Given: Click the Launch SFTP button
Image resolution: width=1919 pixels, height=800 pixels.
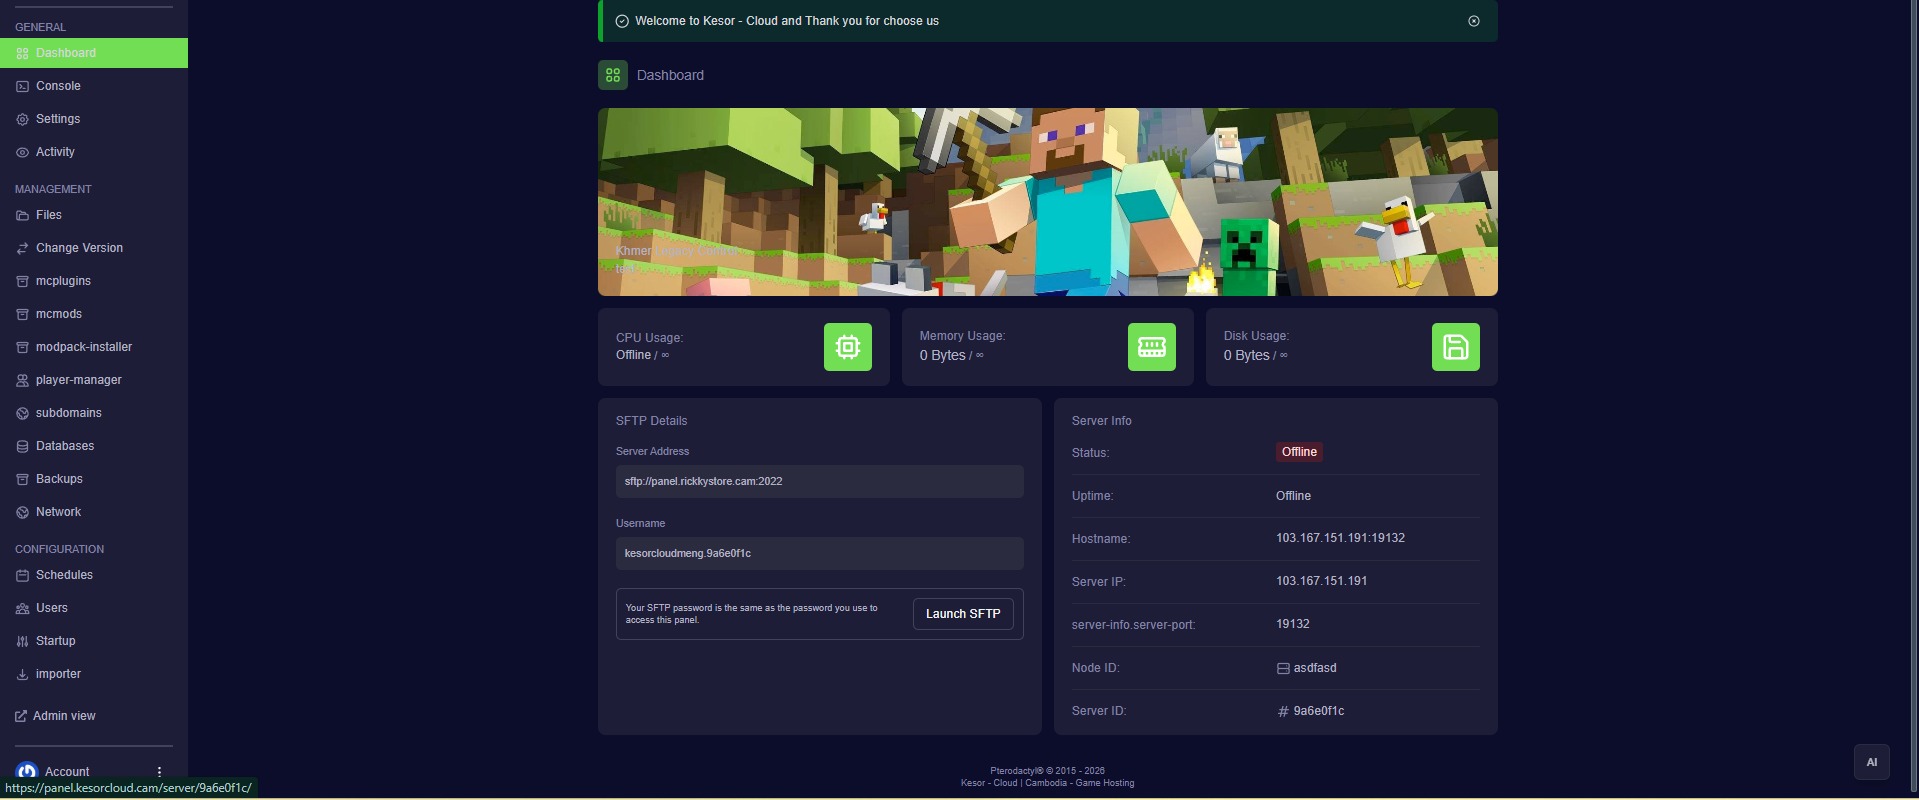Looking at the screenshot, I should tap(963, 614).
